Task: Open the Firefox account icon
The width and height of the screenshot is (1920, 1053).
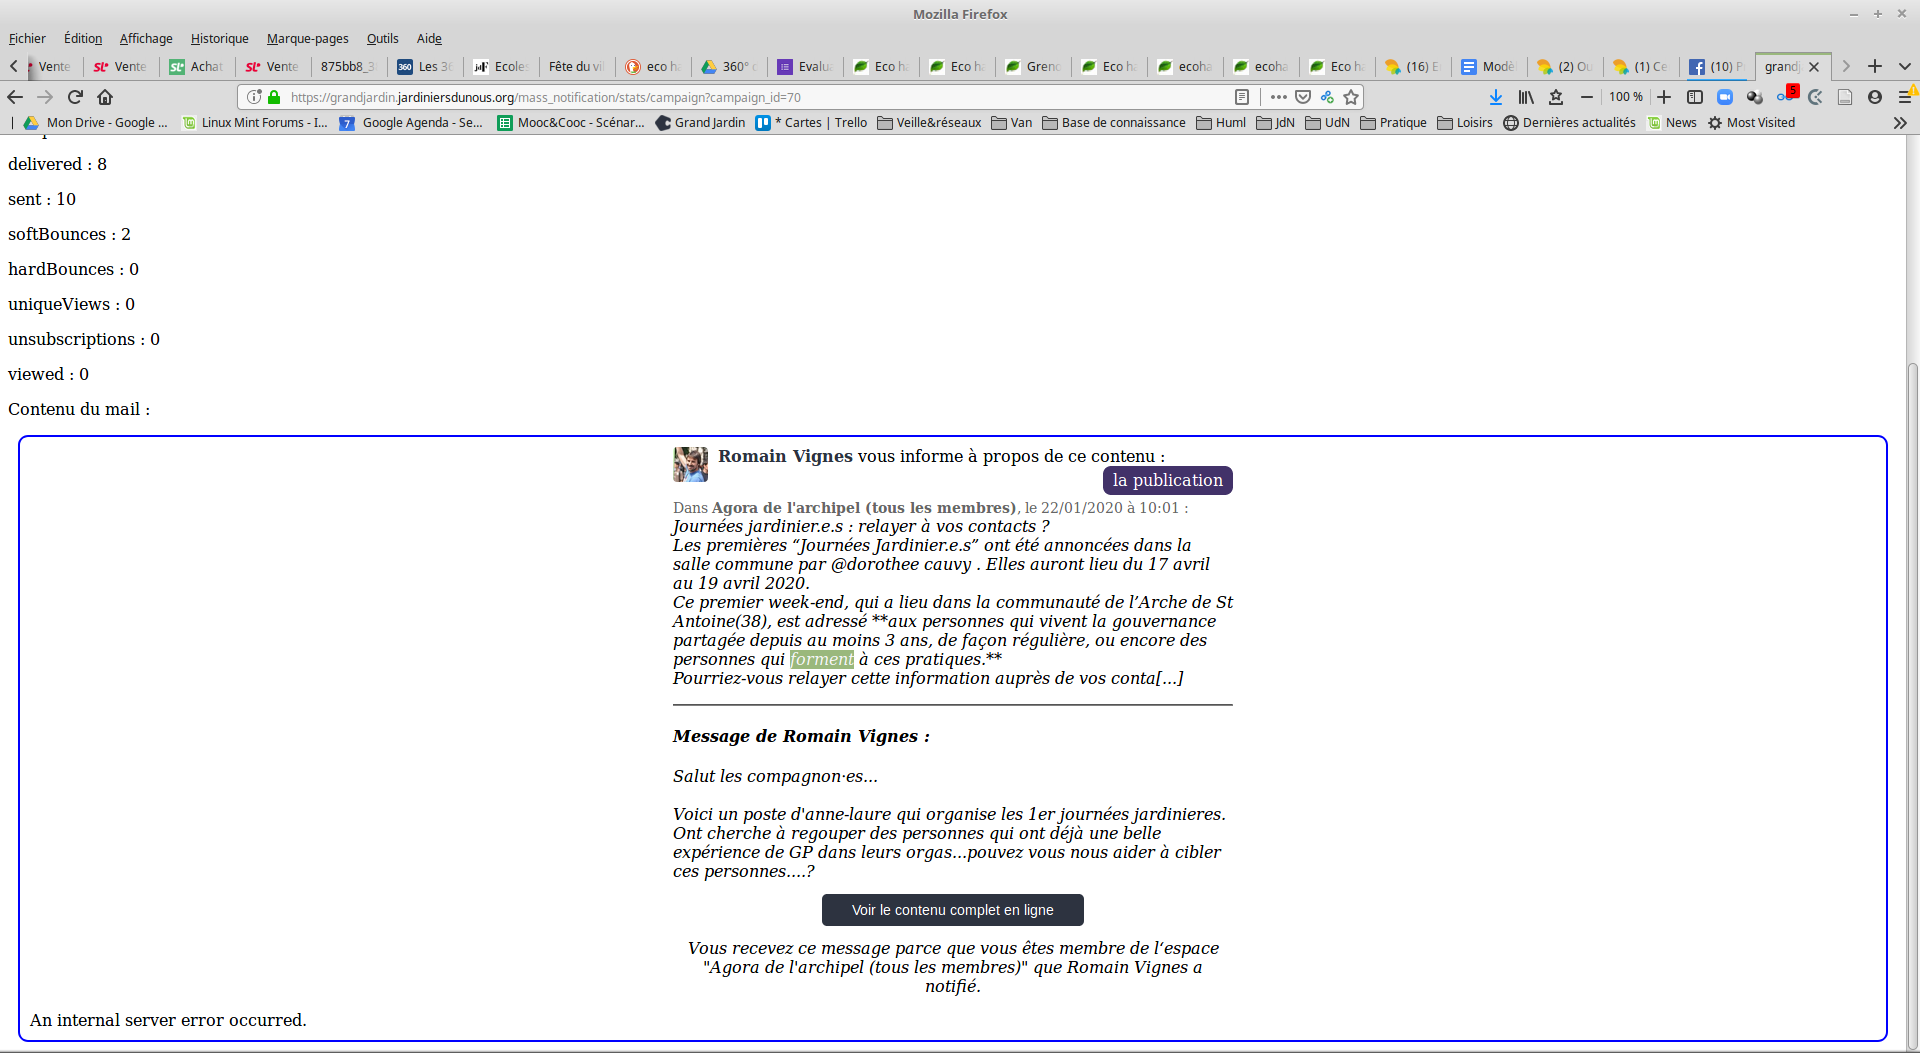Action: point(1875,97)
